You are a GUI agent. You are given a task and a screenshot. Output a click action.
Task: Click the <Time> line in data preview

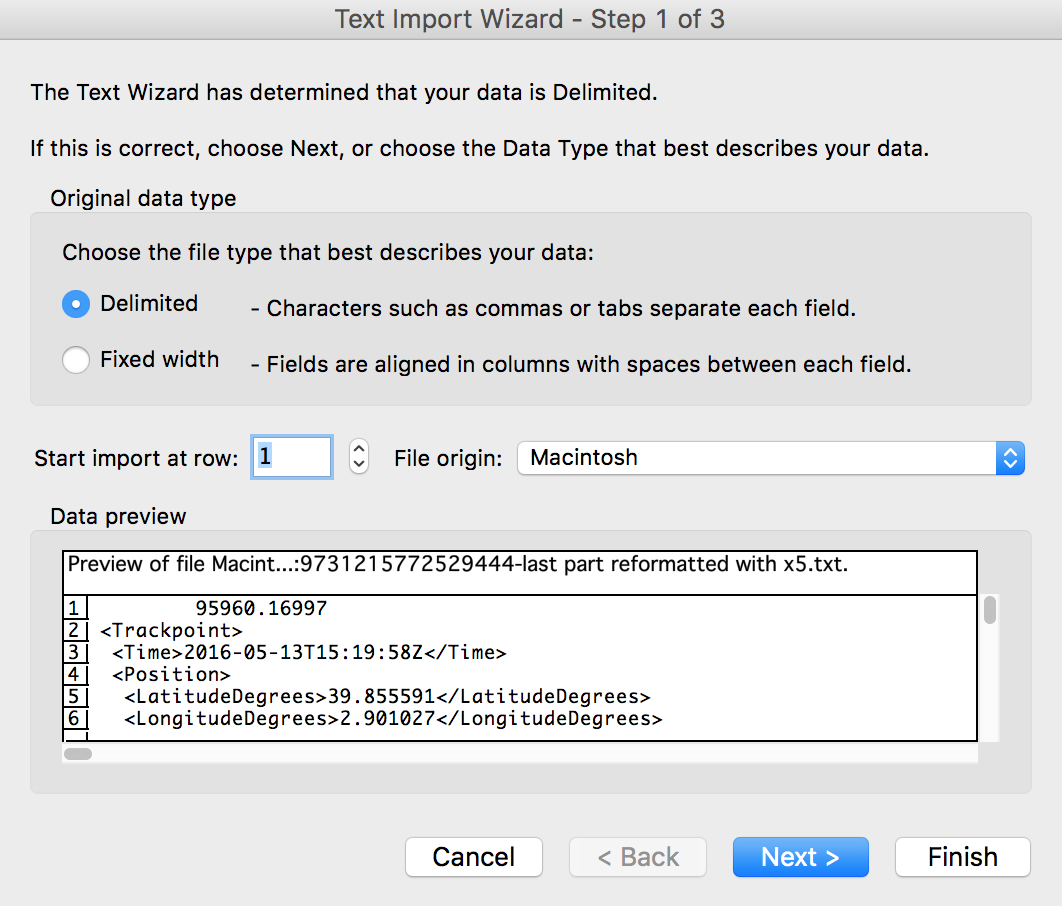(x=309, y=653)
